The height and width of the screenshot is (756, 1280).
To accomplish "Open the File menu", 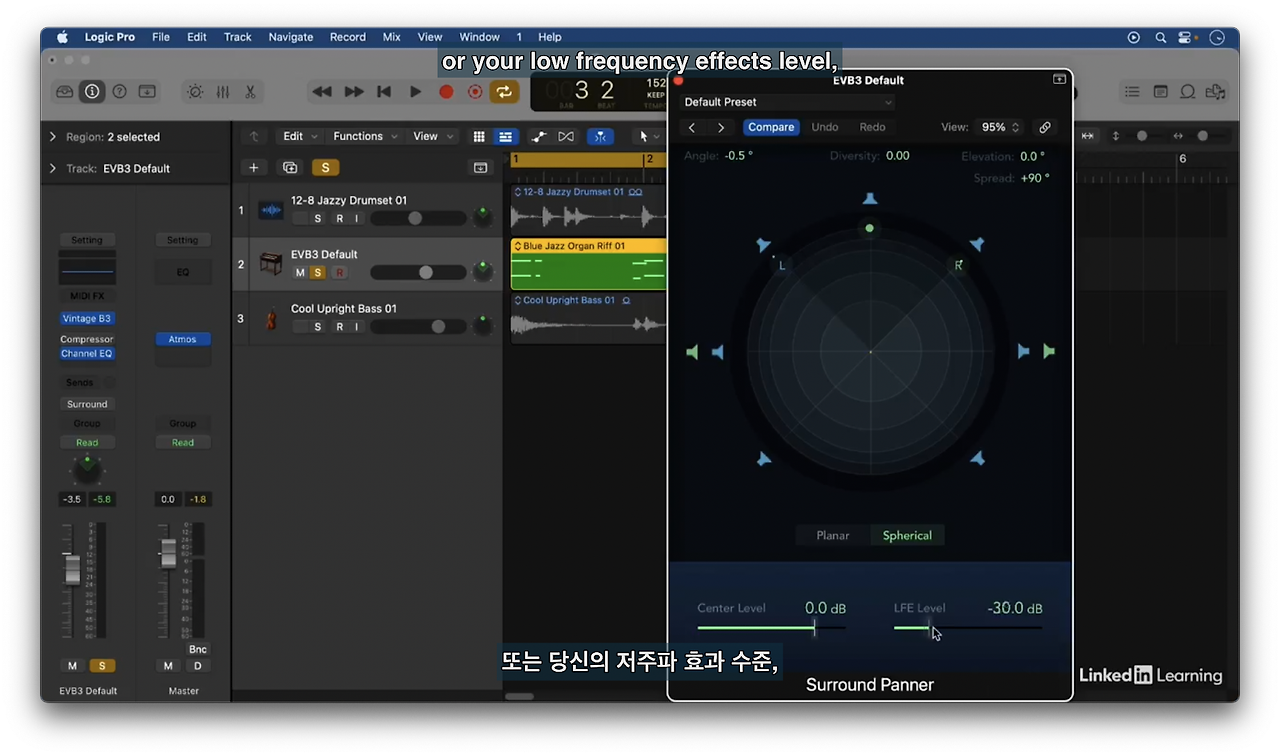I will tap(161, 37).
